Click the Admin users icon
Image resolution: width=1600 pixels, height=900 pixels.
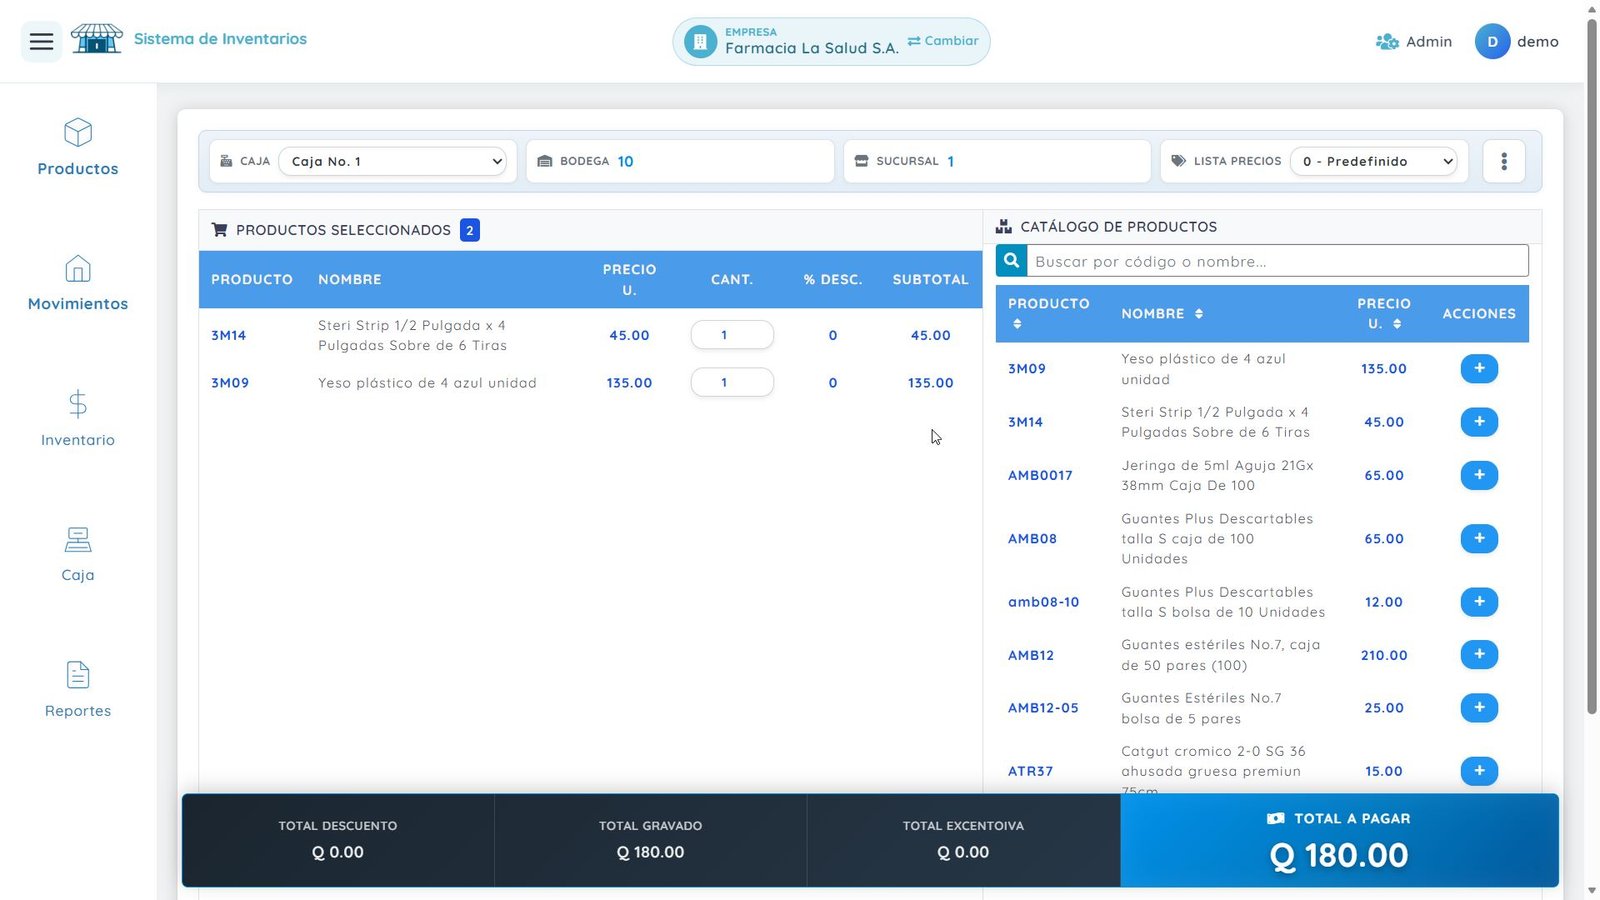coord(1387,42)
